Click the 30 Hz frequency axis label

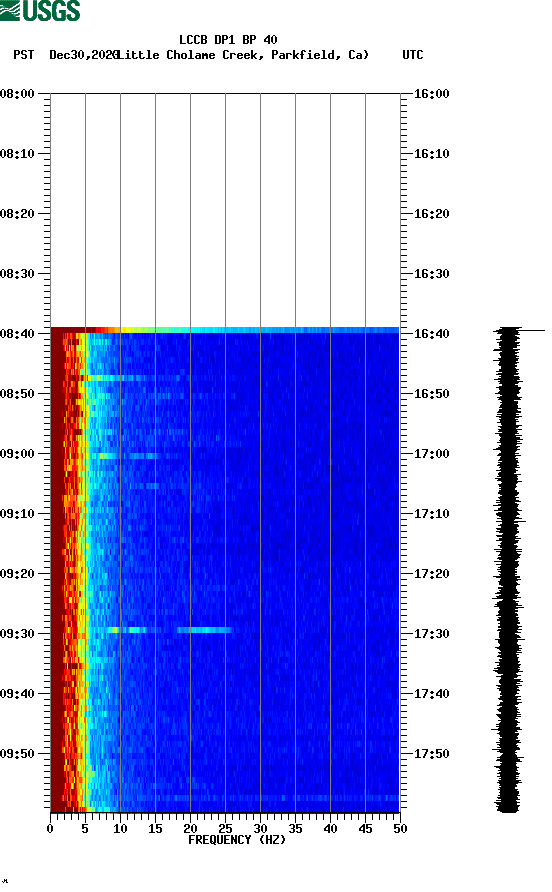click(x=260, y=829)
